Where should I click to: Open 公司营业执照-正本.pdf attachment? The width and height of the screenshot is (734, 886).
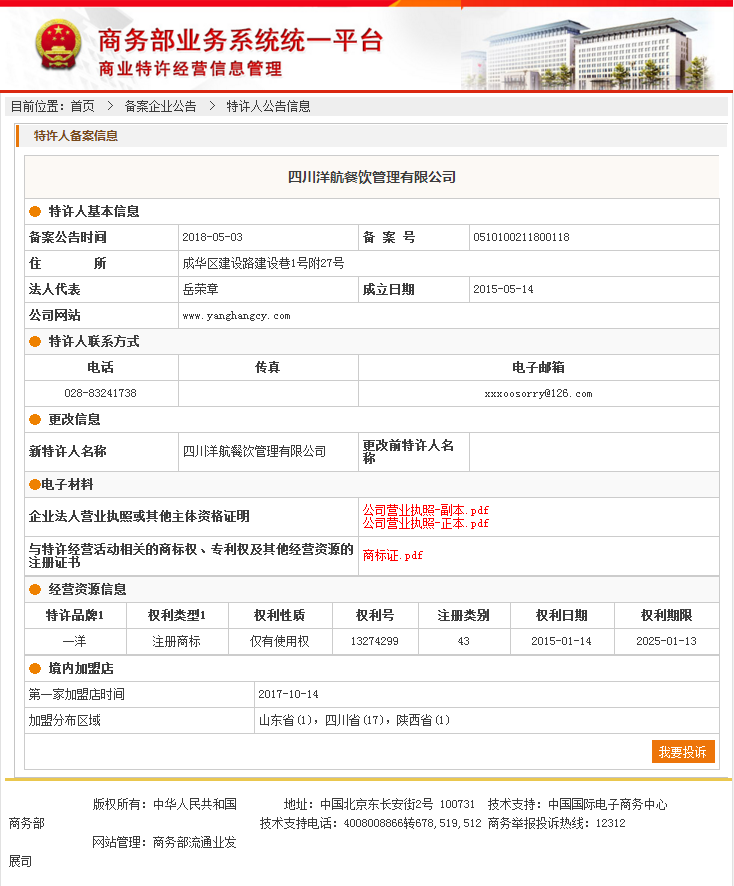[x=425, y=524]
